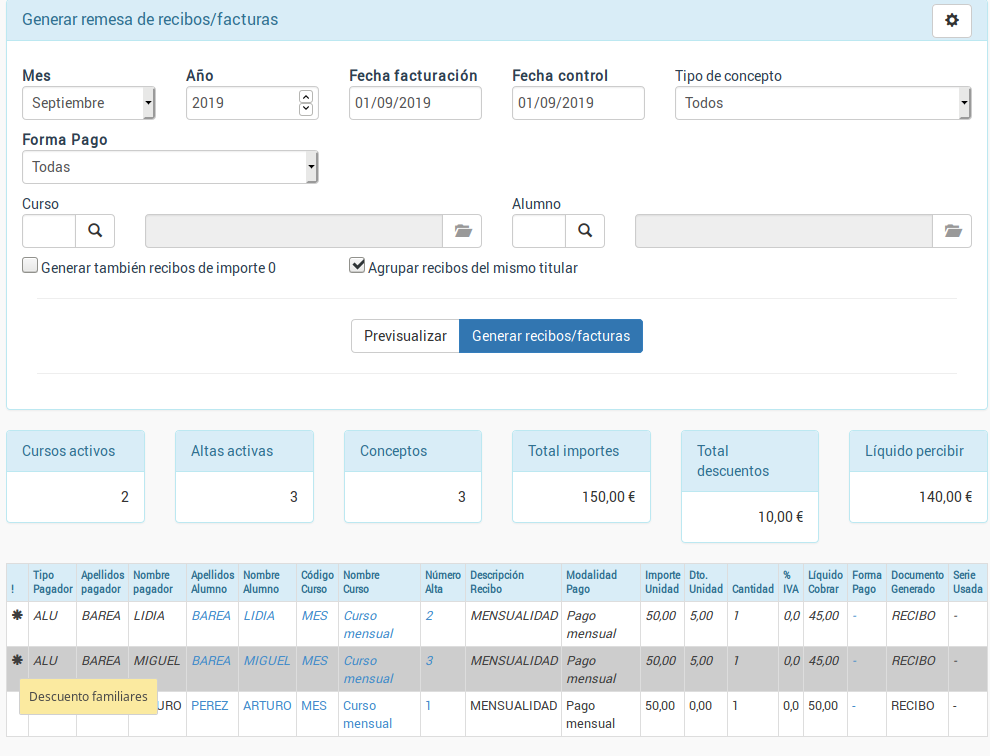Image resolution: width=990 pixels, height=756 pixels.
Task: Open Curso mensual link in ARTURO row
Action: [367, 714]
